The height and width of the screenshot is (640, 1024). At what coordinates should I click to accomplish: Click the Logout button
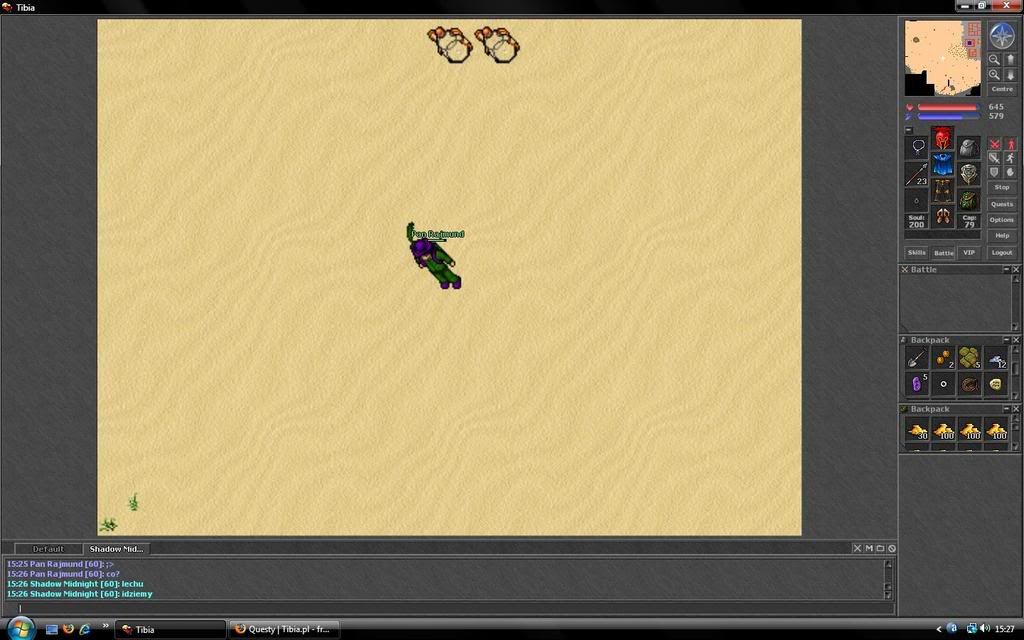point(1002,253)
